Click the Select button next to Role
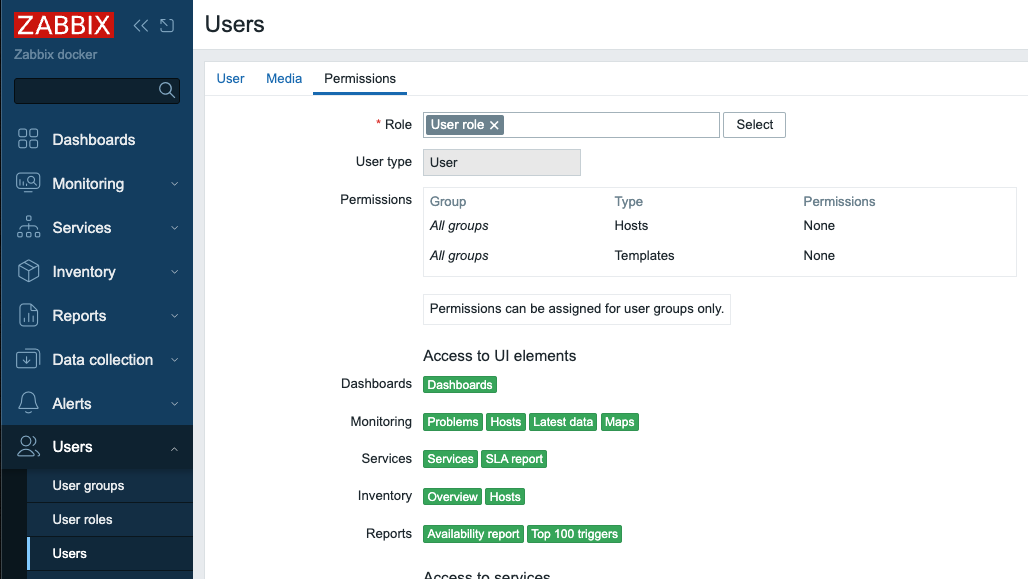Viewport: 1028px width, 579px height. [x=754, y=124]
